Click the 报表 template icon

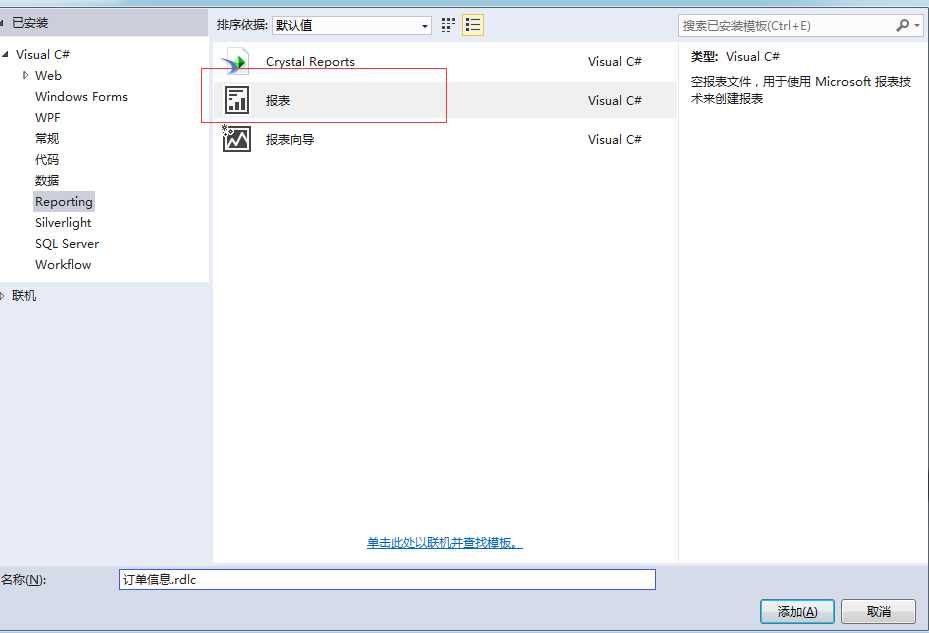pos(236,100)
